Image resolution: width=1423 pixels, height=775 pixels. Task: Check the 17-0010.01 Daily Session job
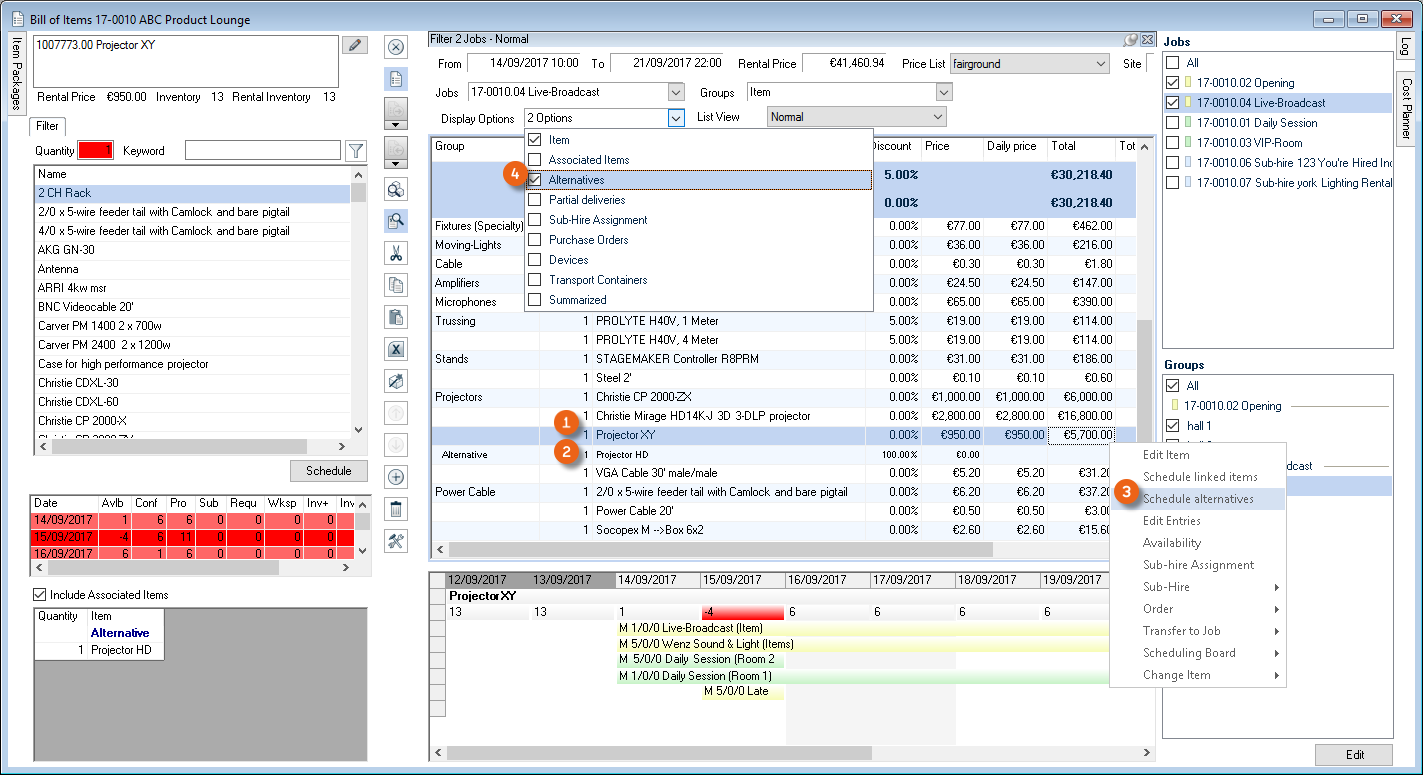coord(1174,123)
